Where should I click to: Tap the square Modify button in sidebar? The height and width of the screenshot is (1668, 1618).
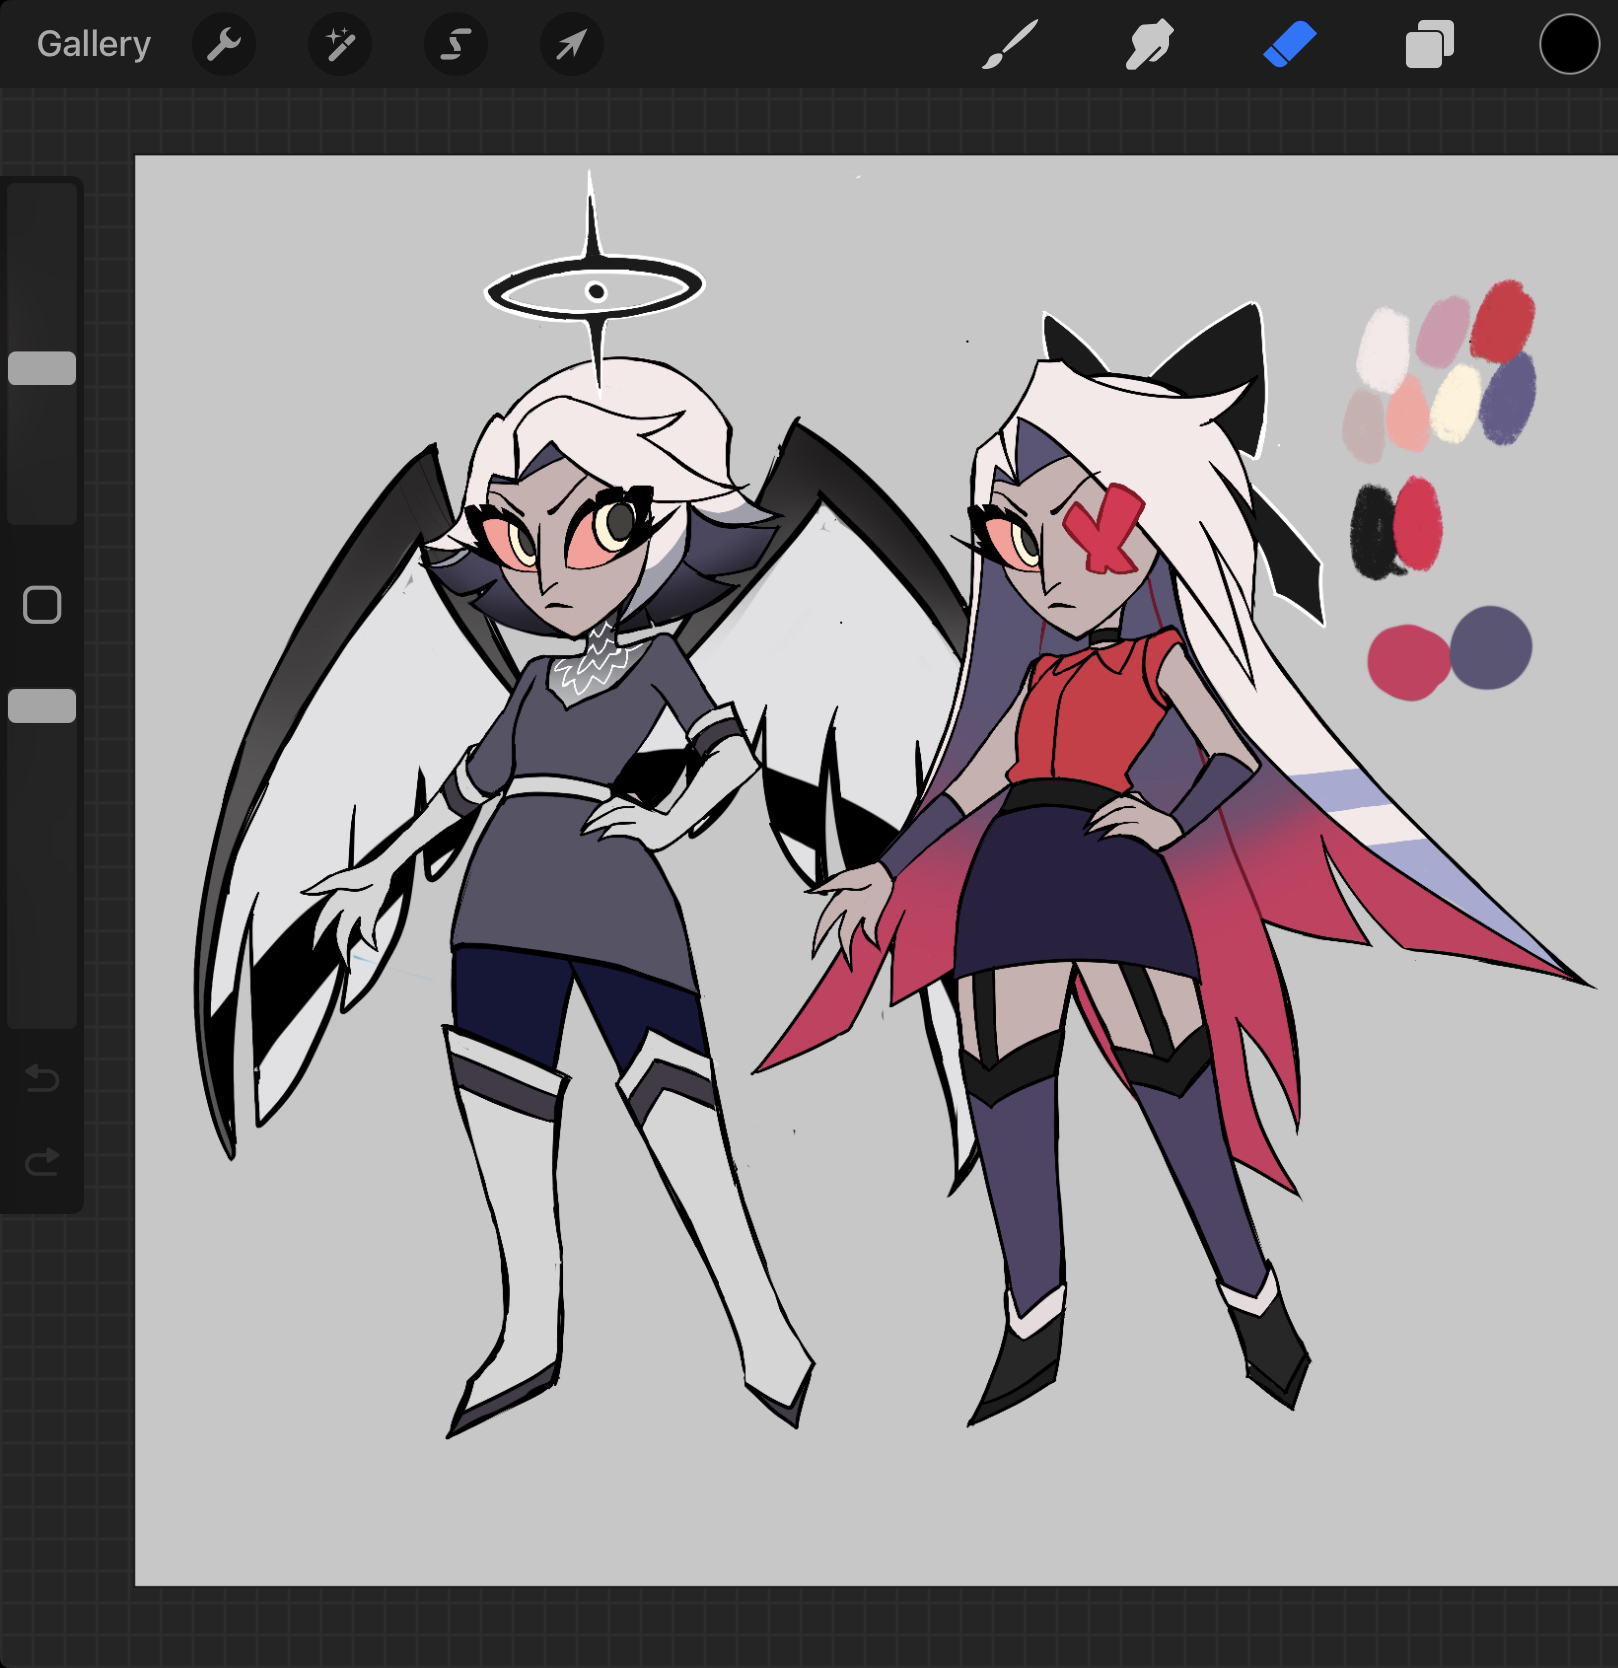tap(42, 605)
